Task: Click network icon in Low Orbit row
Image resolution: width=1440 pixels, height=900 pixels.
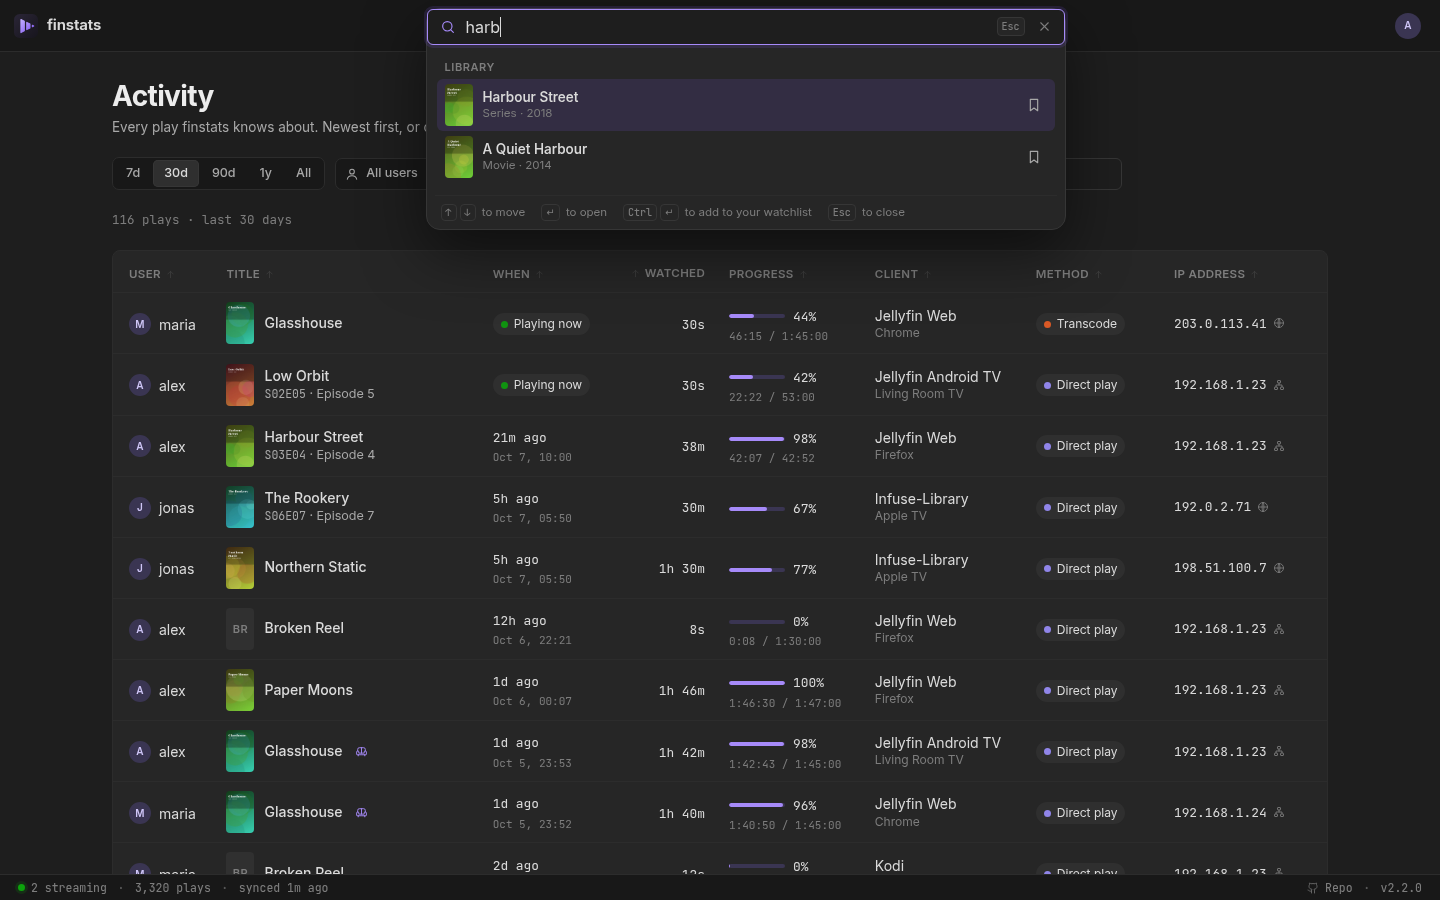Action: pos(1279,385)
